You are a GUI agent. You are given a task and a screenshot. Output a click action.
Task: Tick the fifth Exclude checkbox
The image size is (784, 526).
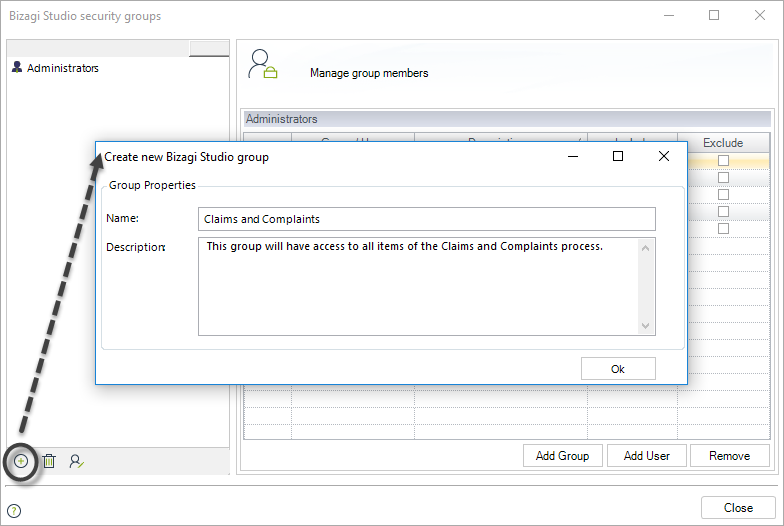click(x=723, y=228)
